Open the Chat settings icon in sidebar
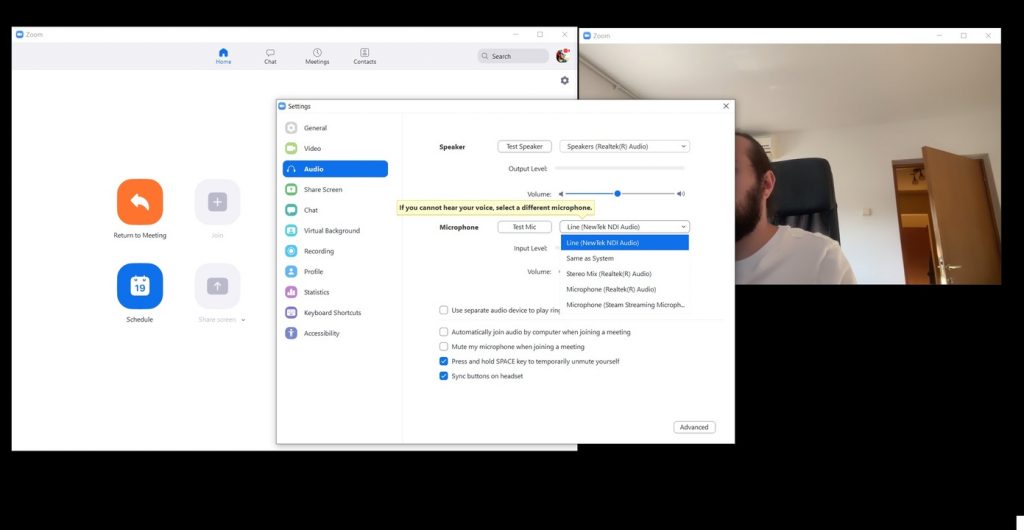 pyautogui.click(x=291, y=210)
